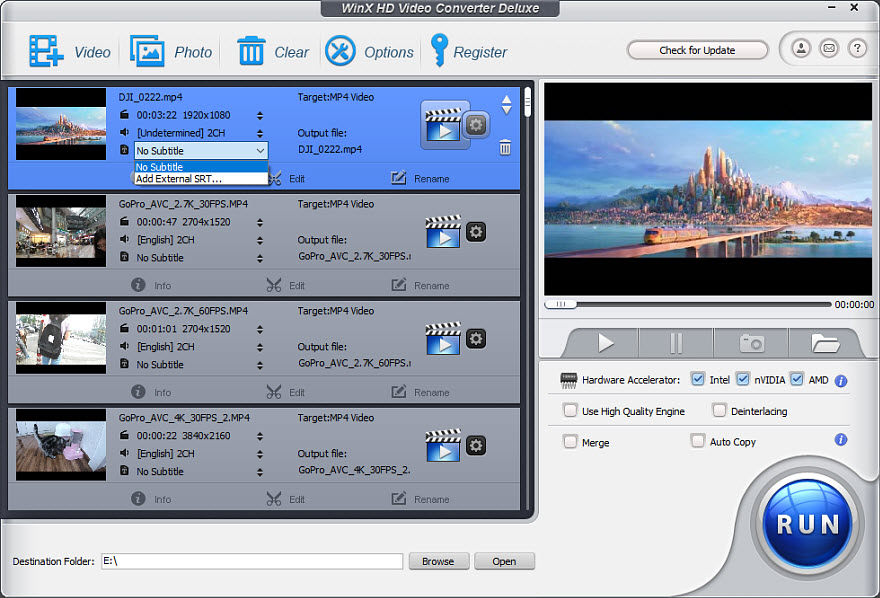Image resolution: width=880 pixels, height=598 pixels.
Task: Click the preview playback seek slider
Action: 690,304
